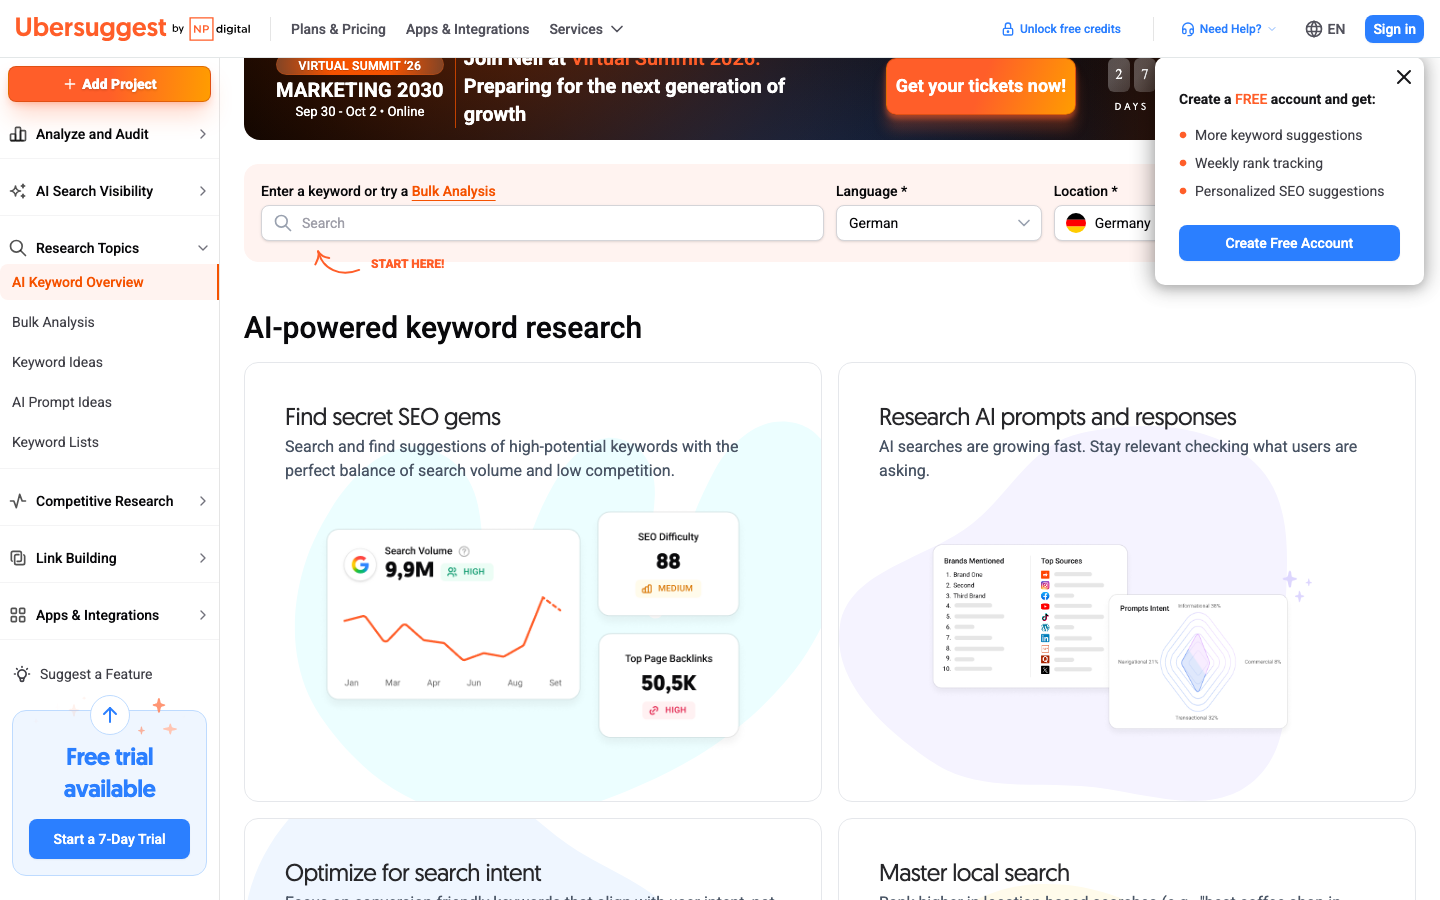The image size is (1440, 900).
Task: Click the AI Search Visibility sparkle icon
Action: (x=18, y=191)
